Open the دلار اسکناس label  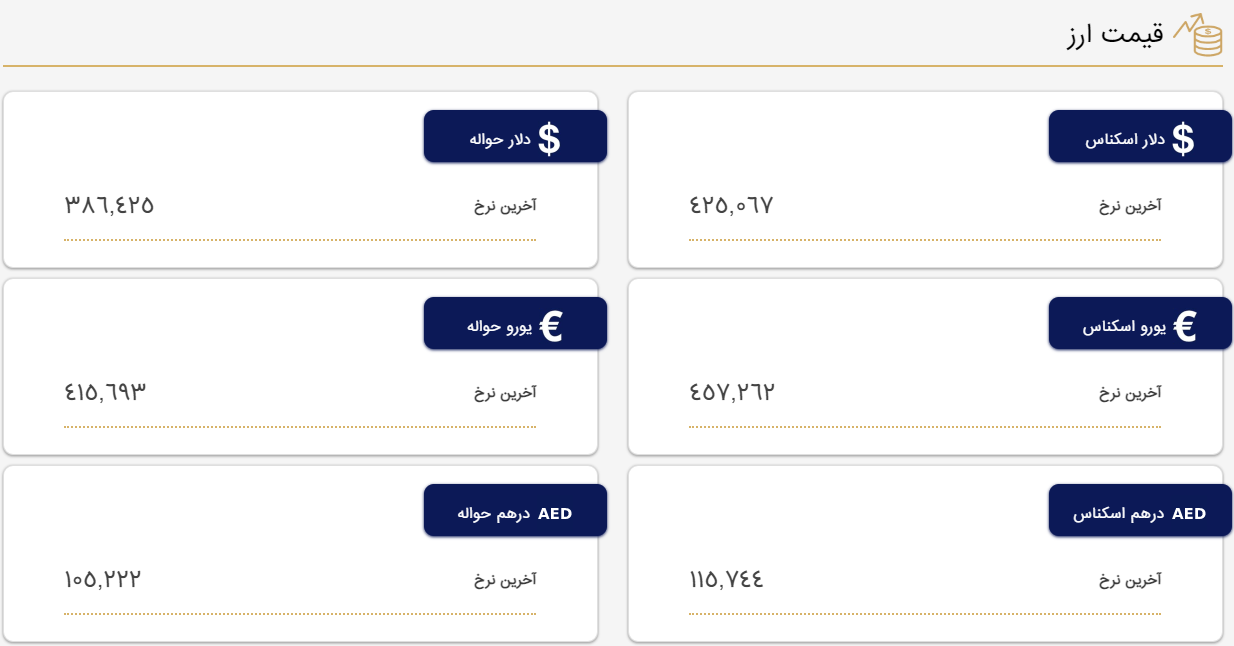point(1125,139)
